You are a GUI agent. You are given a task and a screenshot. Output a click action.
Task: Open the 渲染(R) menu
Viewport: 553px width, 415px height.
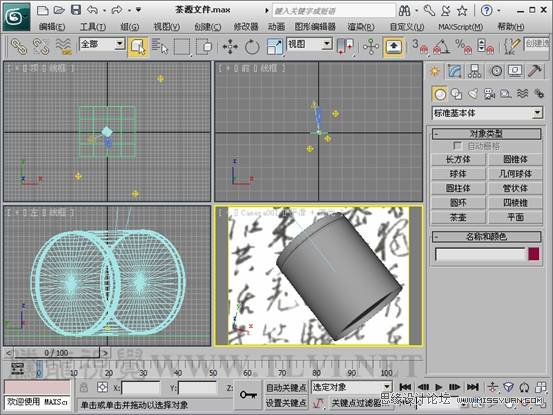point(361,27)
